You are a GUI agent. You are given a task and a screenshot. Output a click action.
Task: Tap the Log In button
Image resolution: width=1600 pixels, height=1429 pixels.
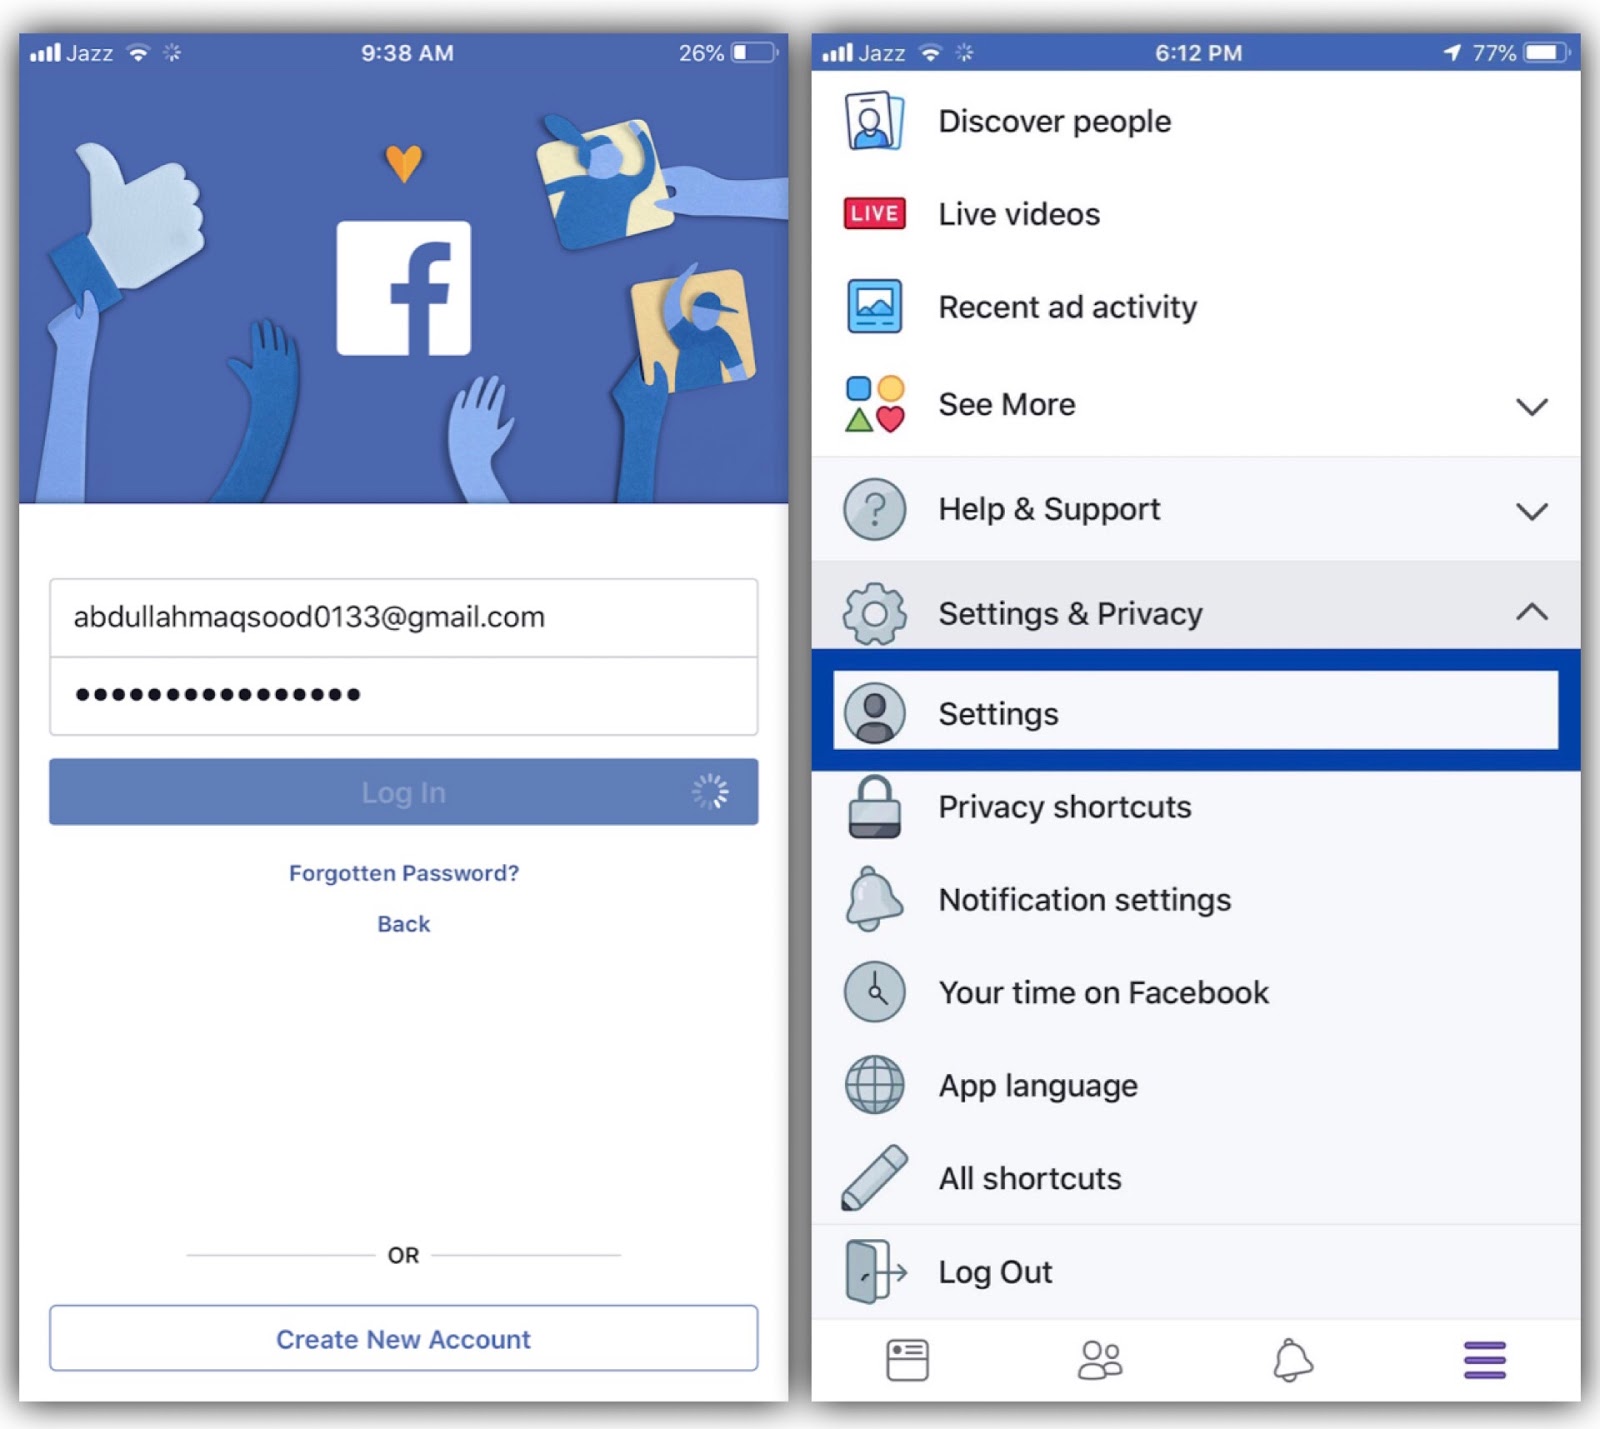pyautogui.click(x=404, y=792)
